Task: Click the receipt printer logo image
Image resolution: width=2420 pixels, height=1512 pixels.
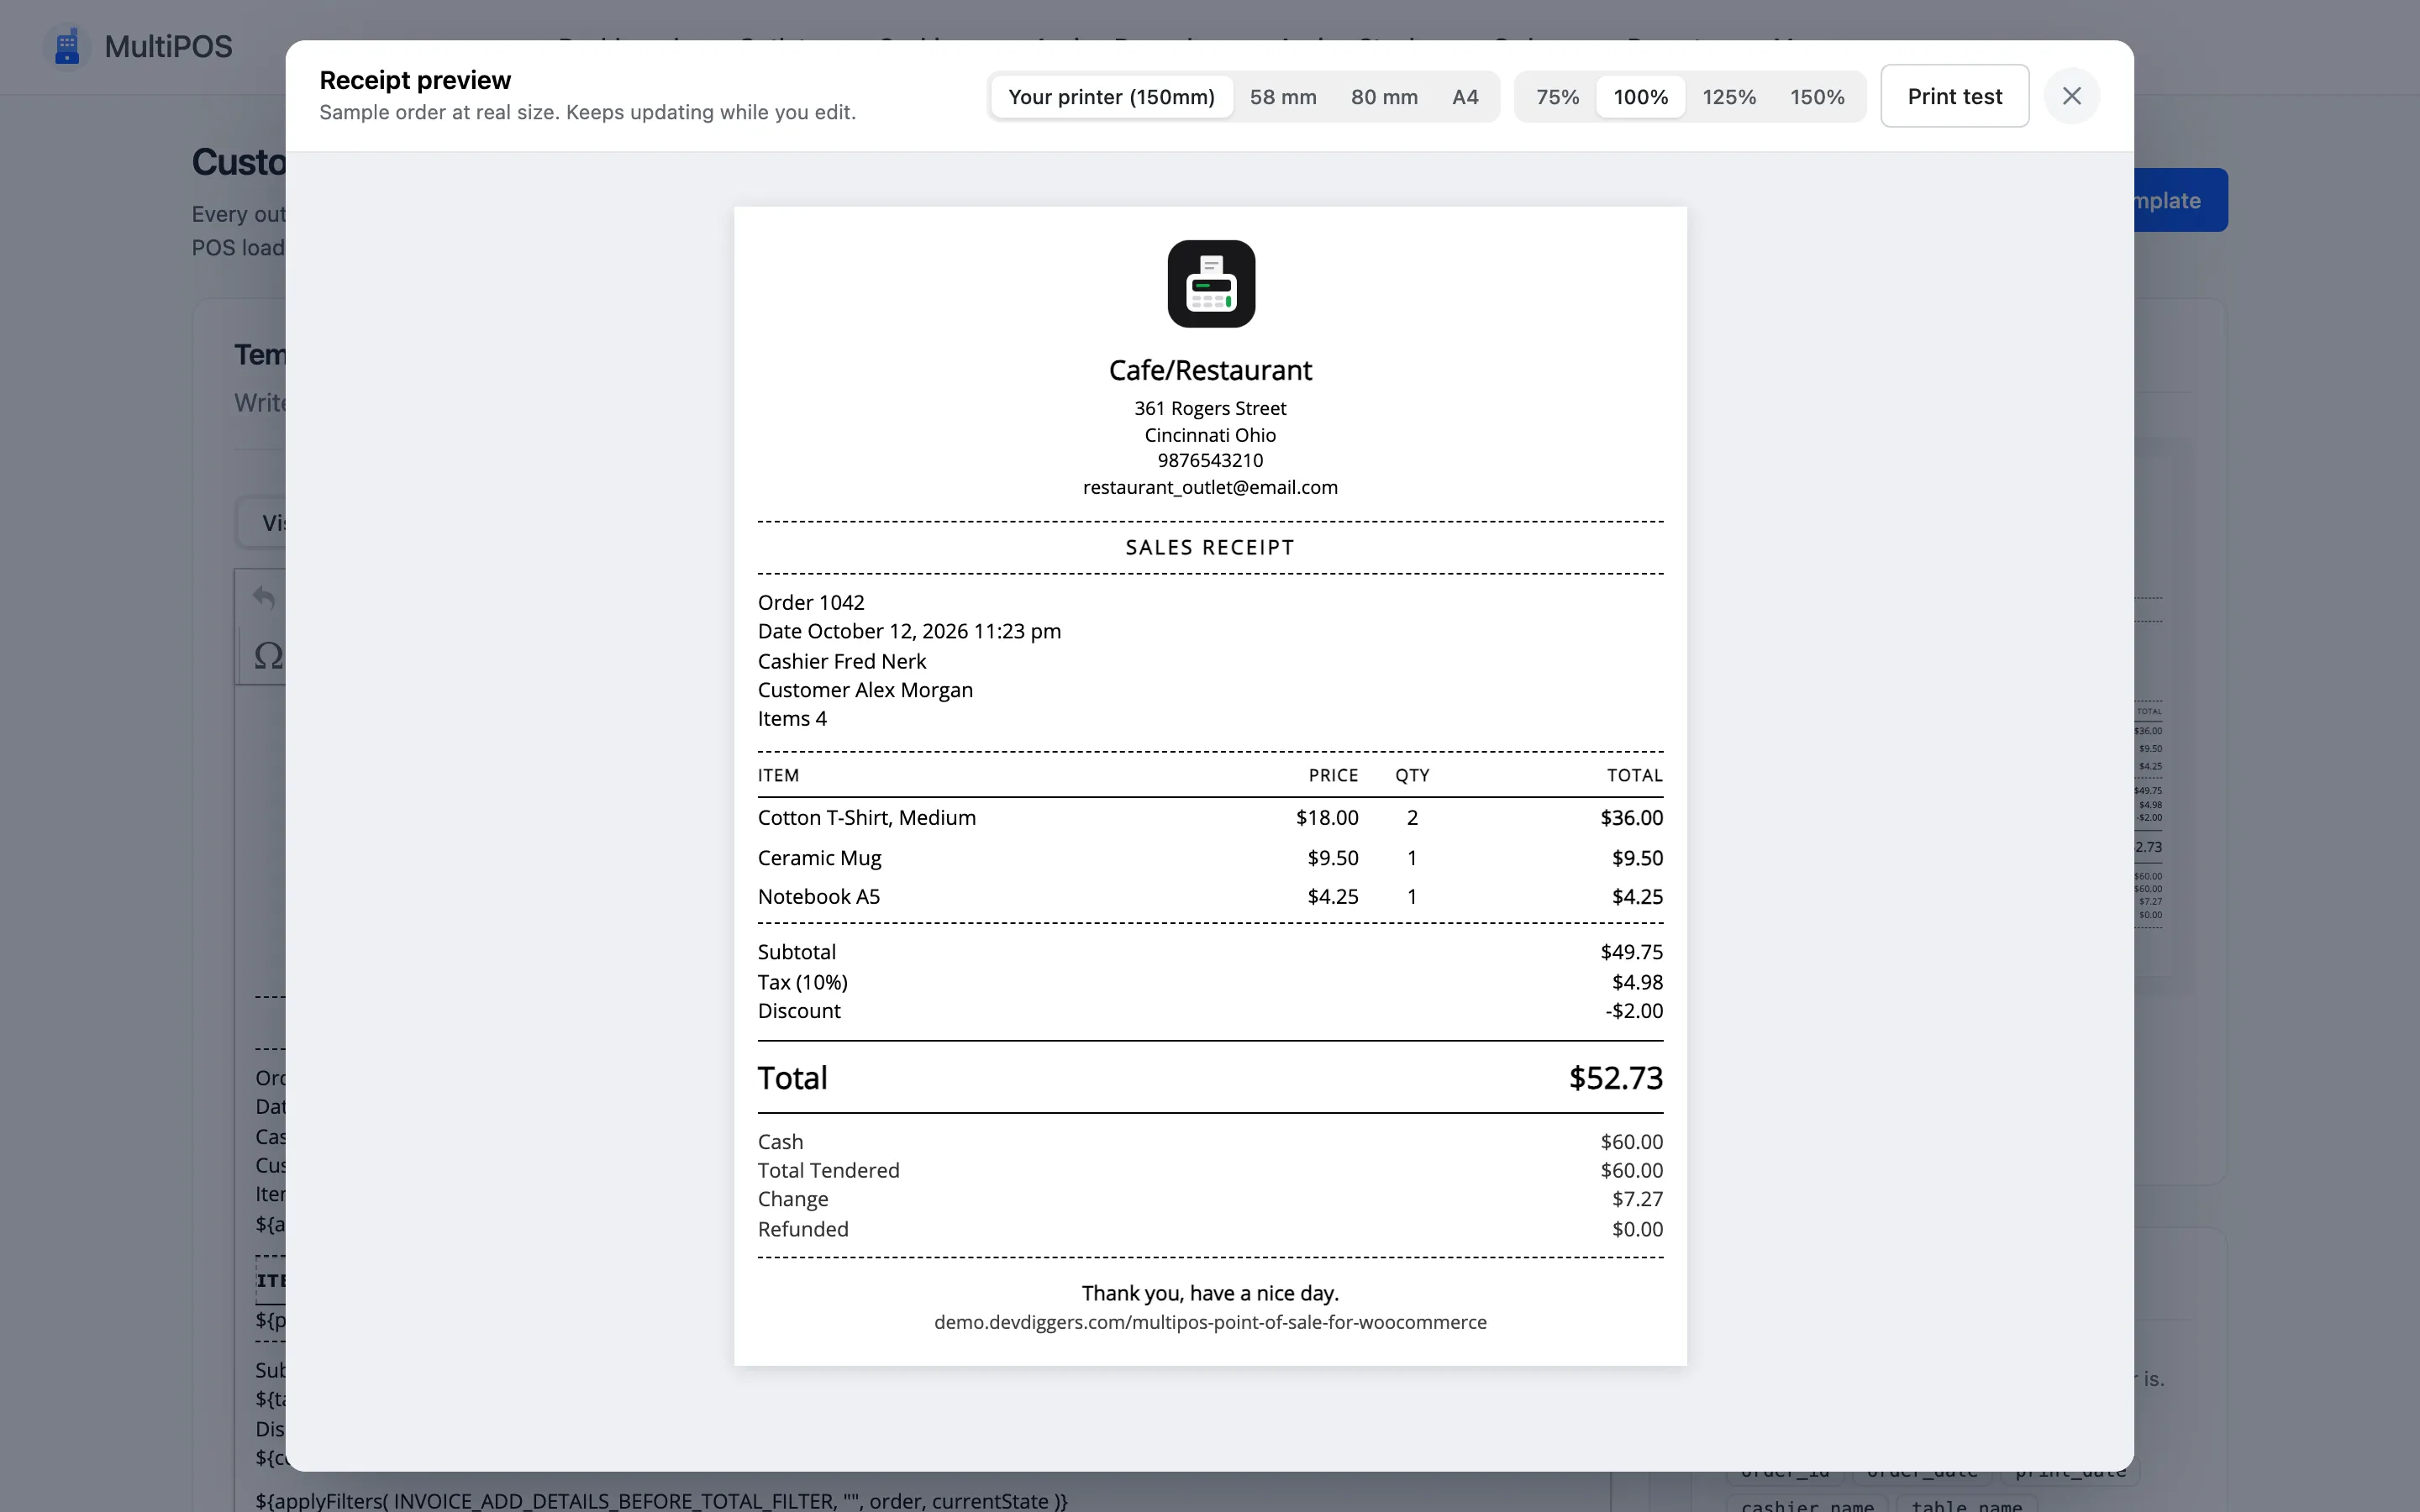Action: pyautogui.click(x=1211, y=284)
